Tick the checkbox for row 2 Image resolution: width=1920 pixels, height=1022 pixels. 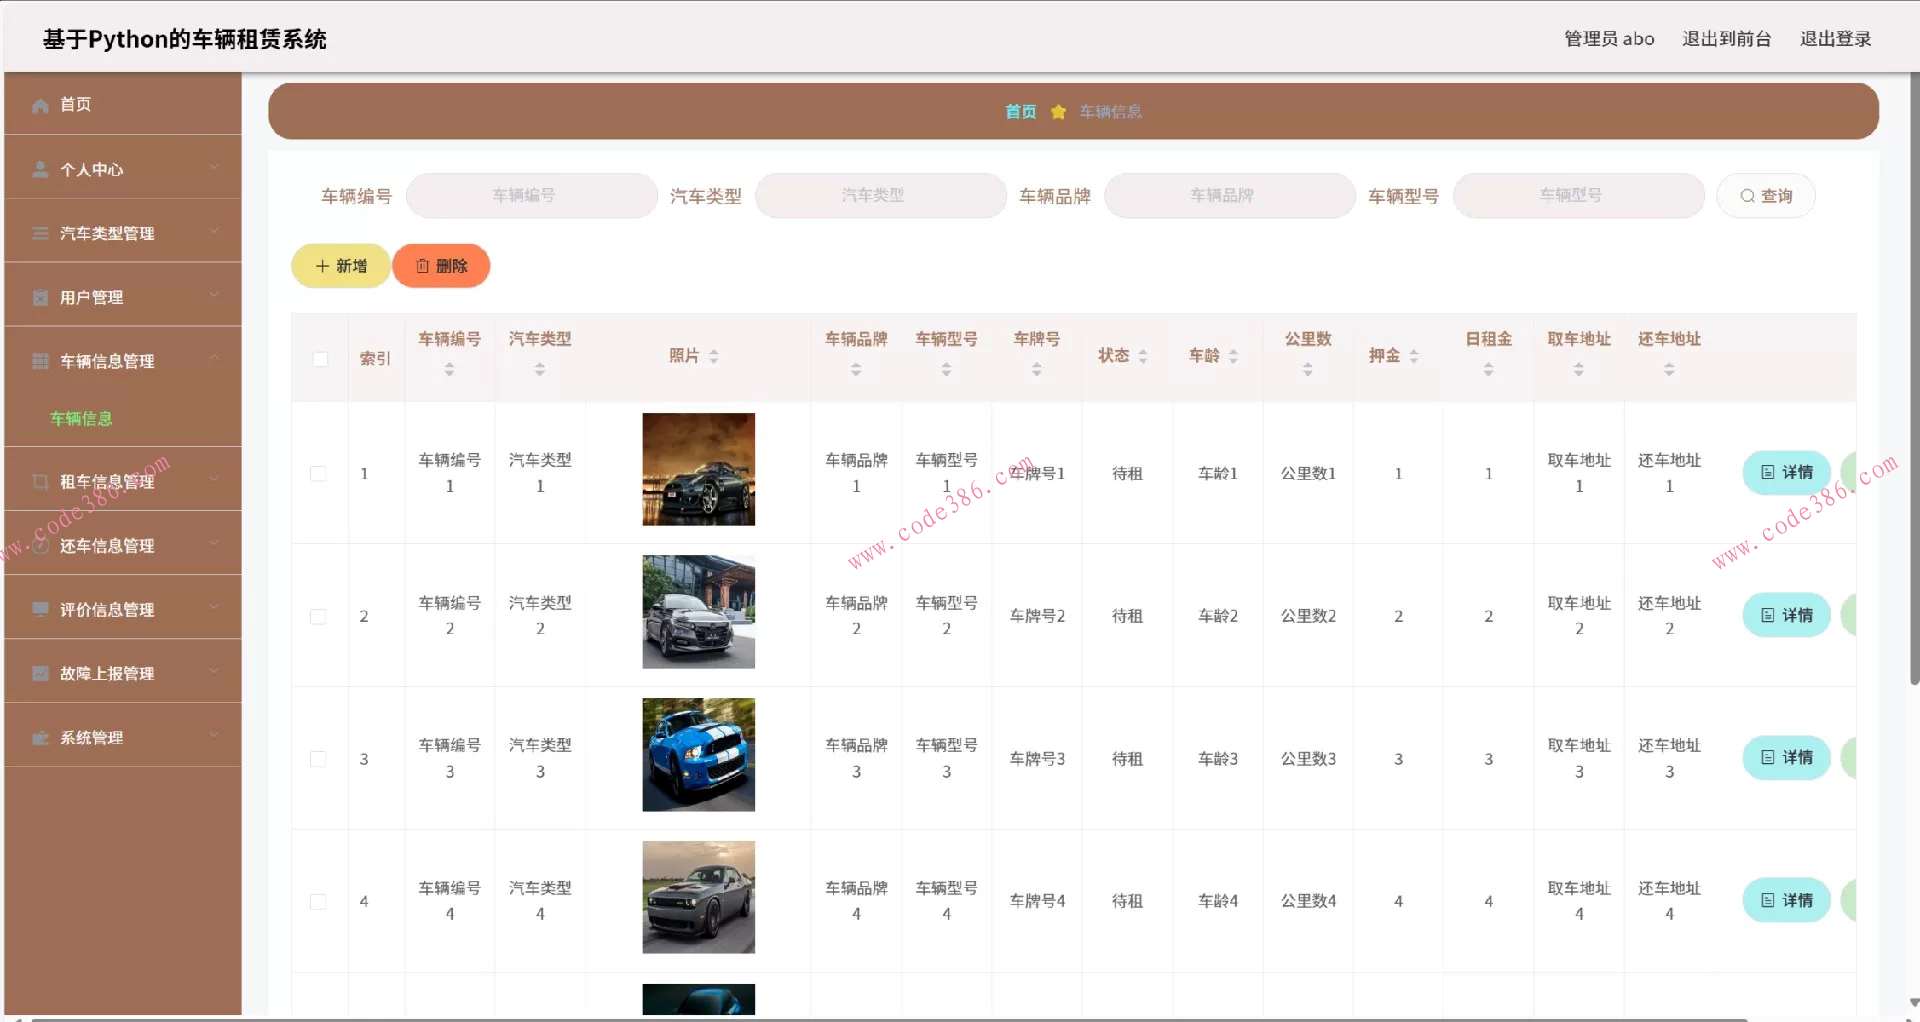point(319,616)
